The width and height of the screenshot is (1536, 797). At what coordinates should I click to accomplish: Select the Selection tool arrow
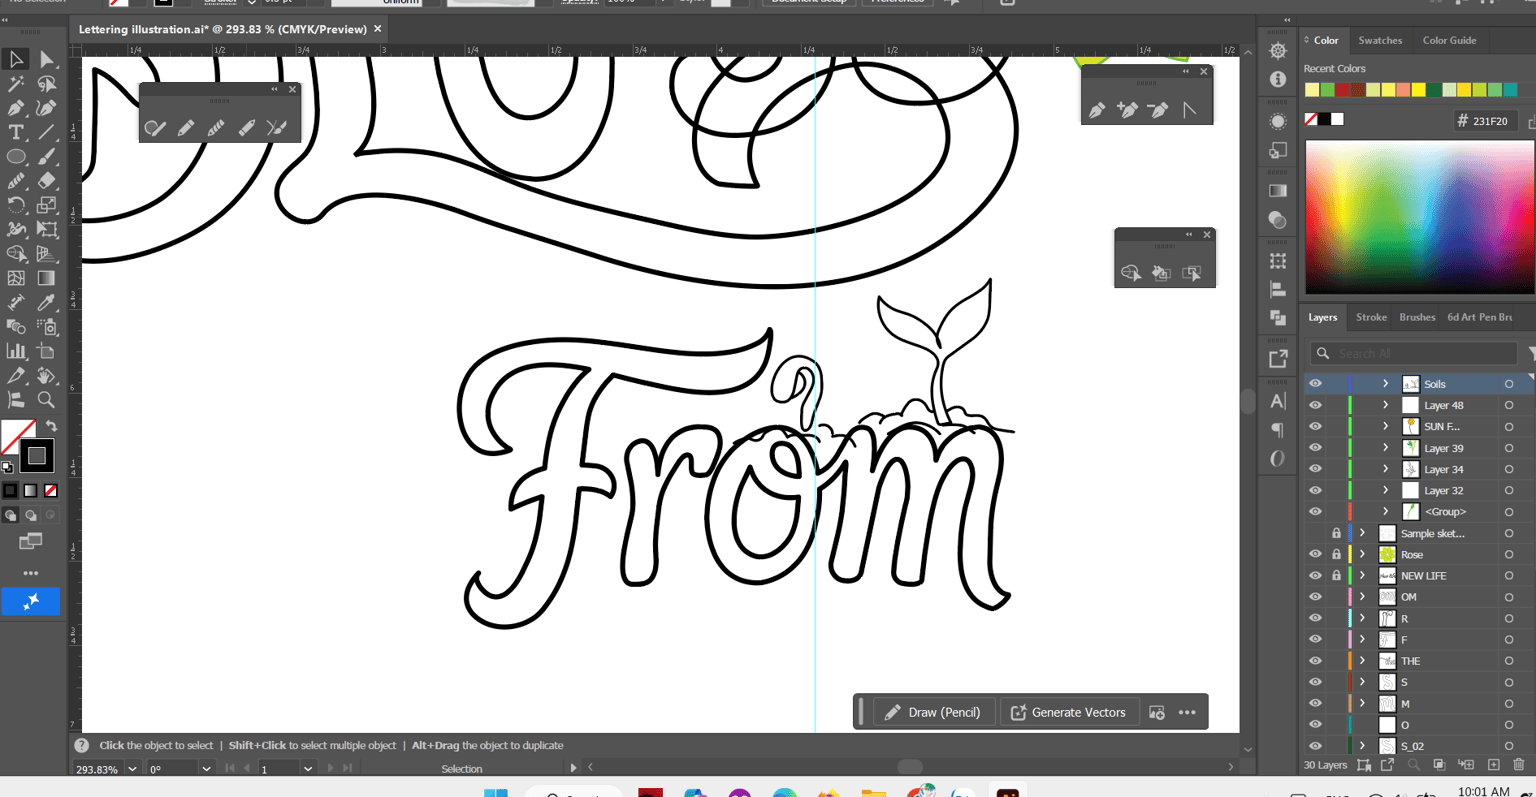16,60
